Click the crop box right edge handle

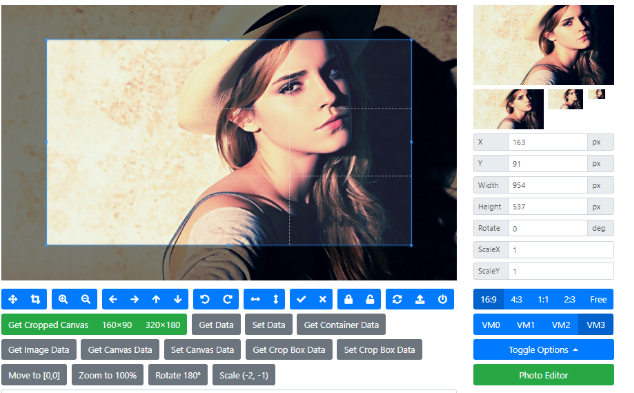411,142
